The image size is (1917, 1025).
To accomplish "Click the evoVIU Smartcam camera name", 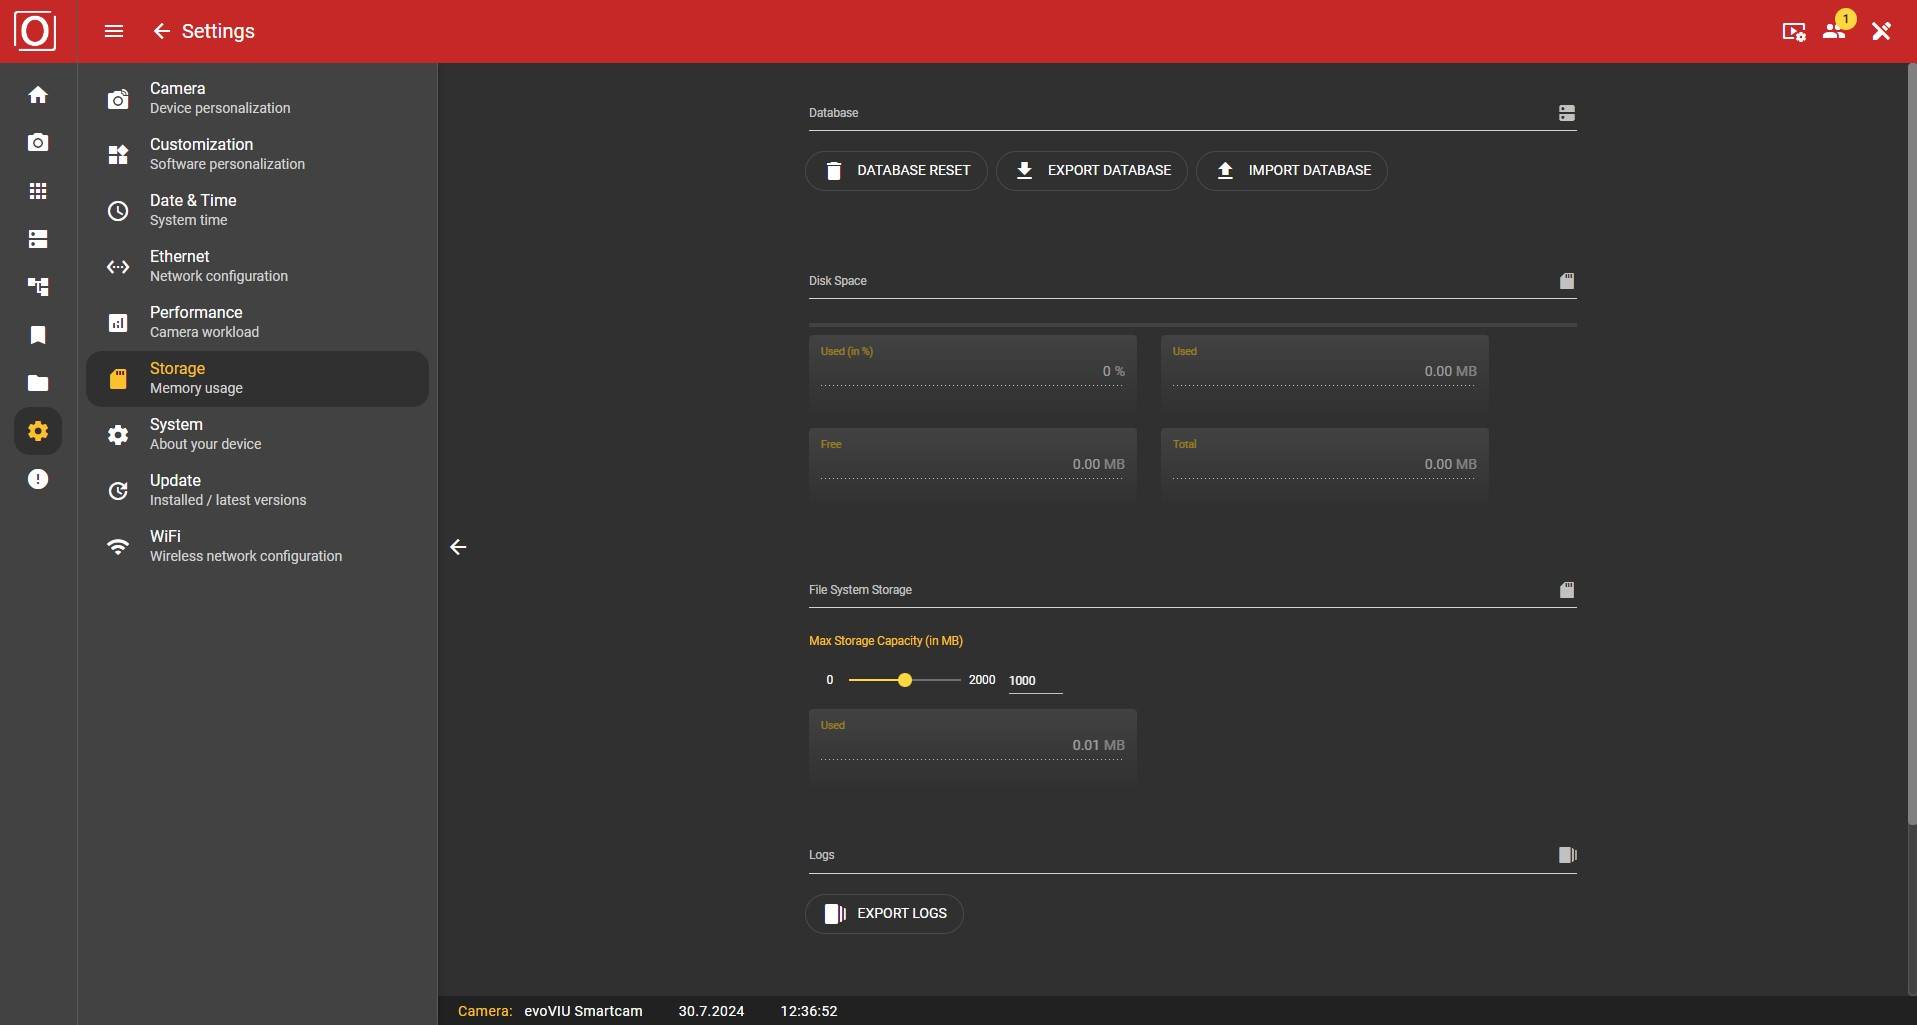I will coord(583,1011).
